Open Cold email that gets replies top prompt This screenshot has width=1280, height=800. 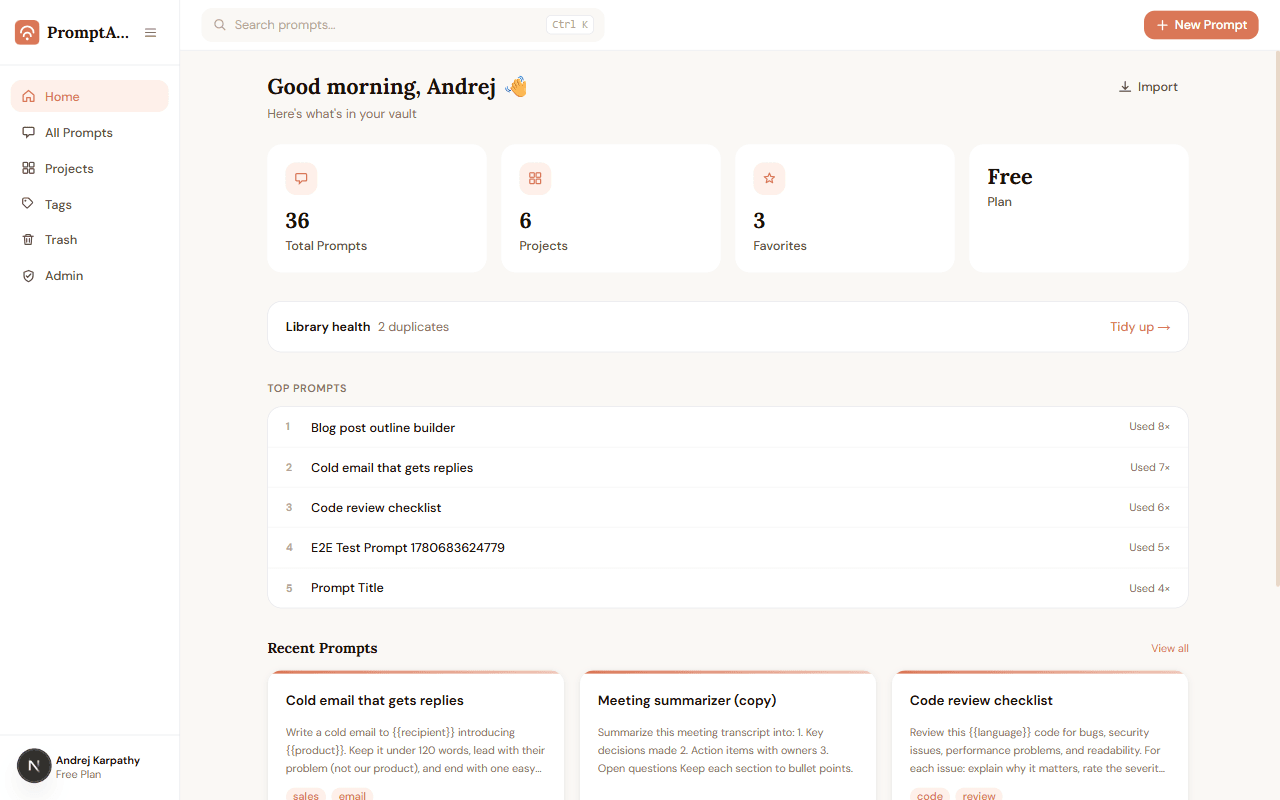[x=728, y=467]
